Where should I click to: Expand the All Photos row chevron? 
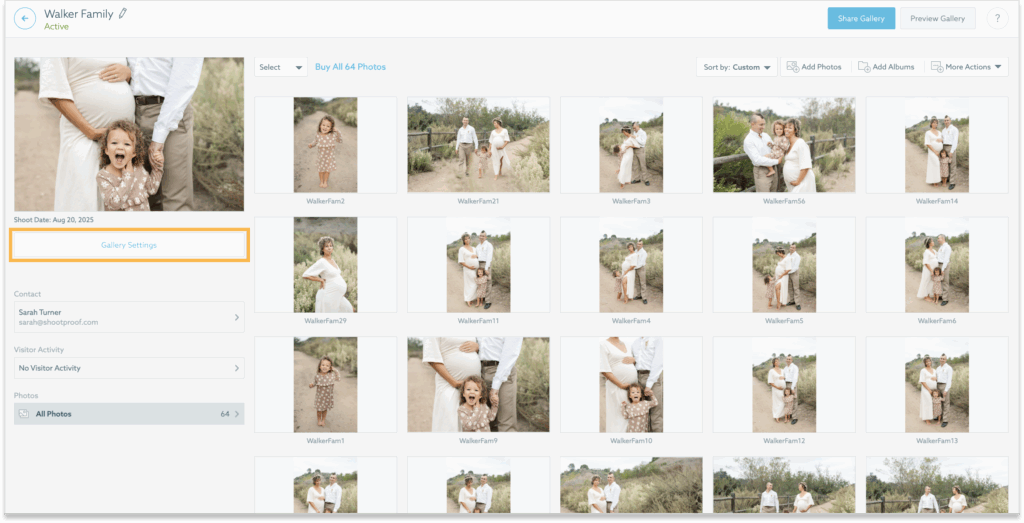tap(236, 414)
